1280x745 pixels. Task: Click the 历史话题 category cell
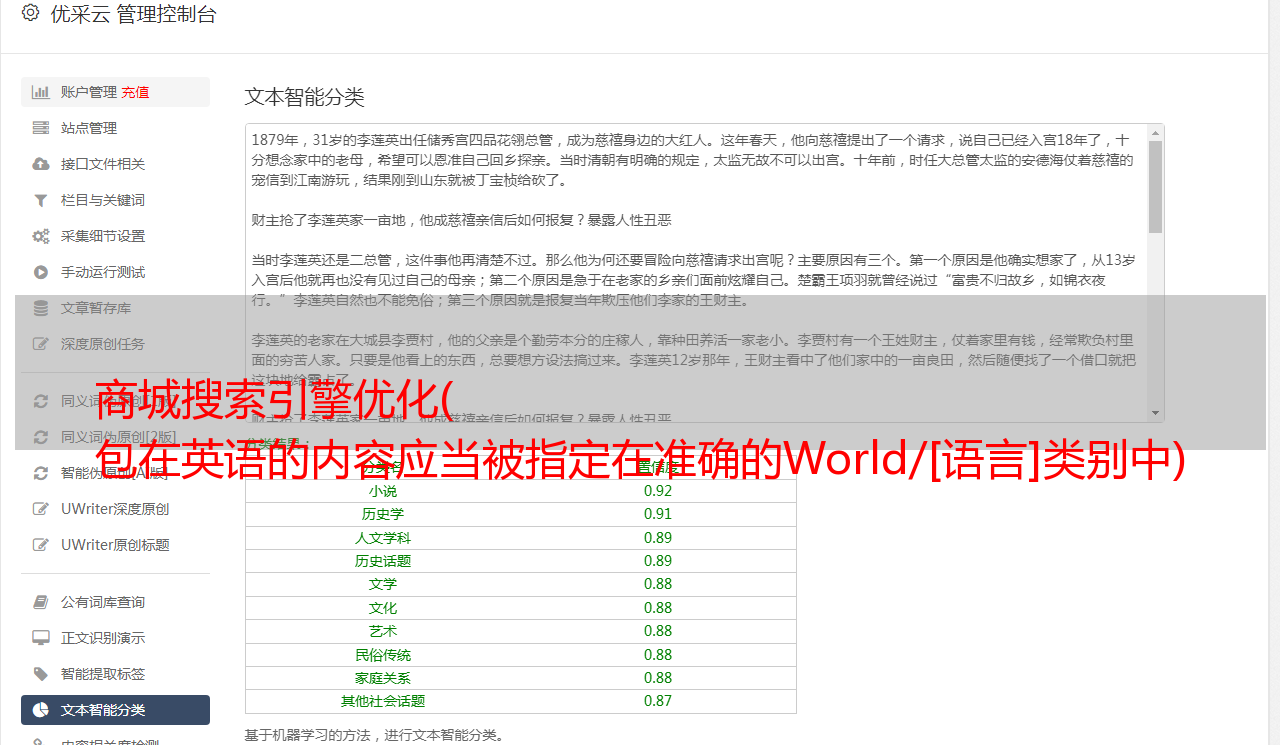pyautogui.click(x=382, y=561)
